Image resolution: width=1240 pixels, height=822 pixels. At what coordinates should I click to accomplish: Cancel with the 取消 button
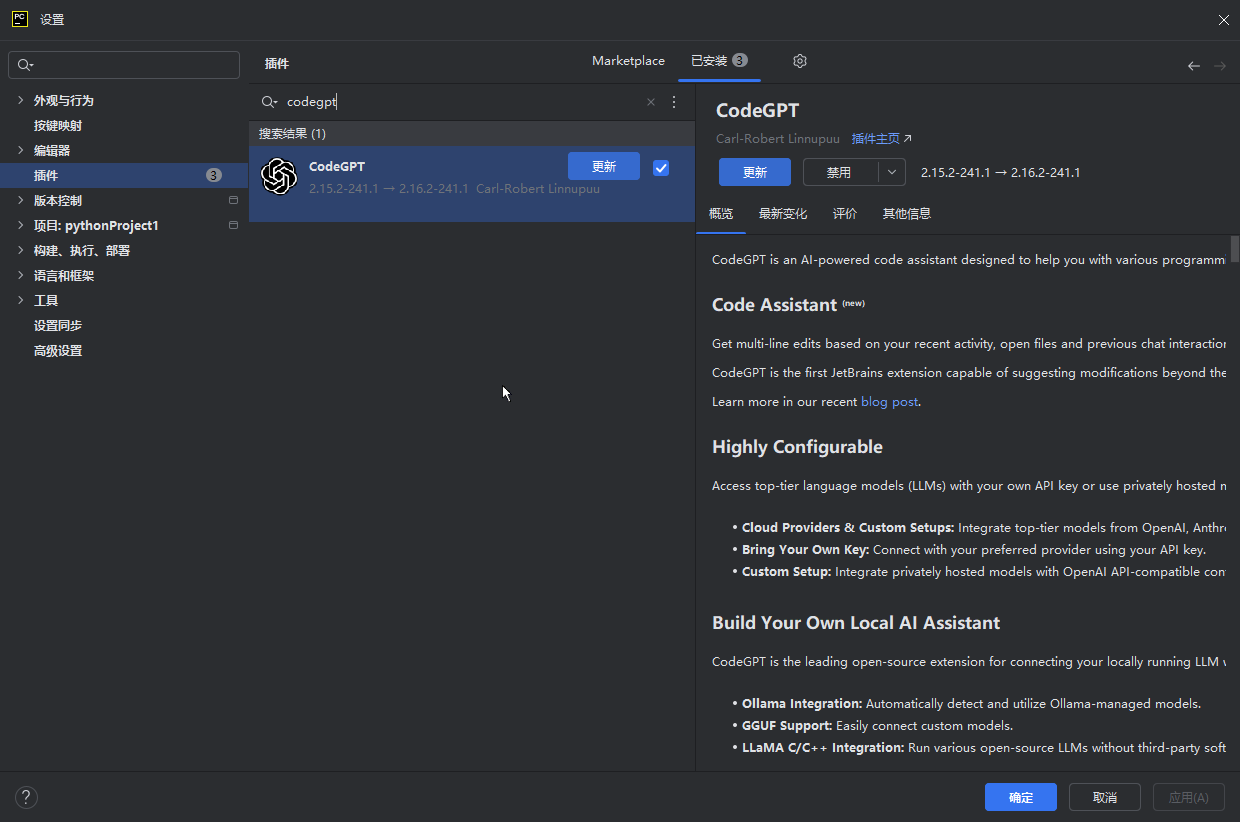tap(1105, 797)
